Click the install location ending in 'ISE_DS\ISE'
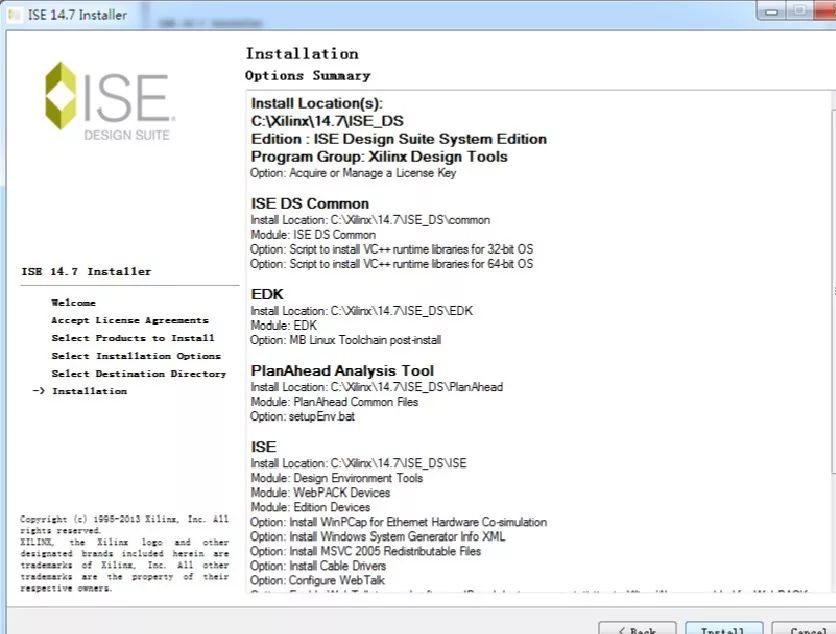 coord(358,463)
